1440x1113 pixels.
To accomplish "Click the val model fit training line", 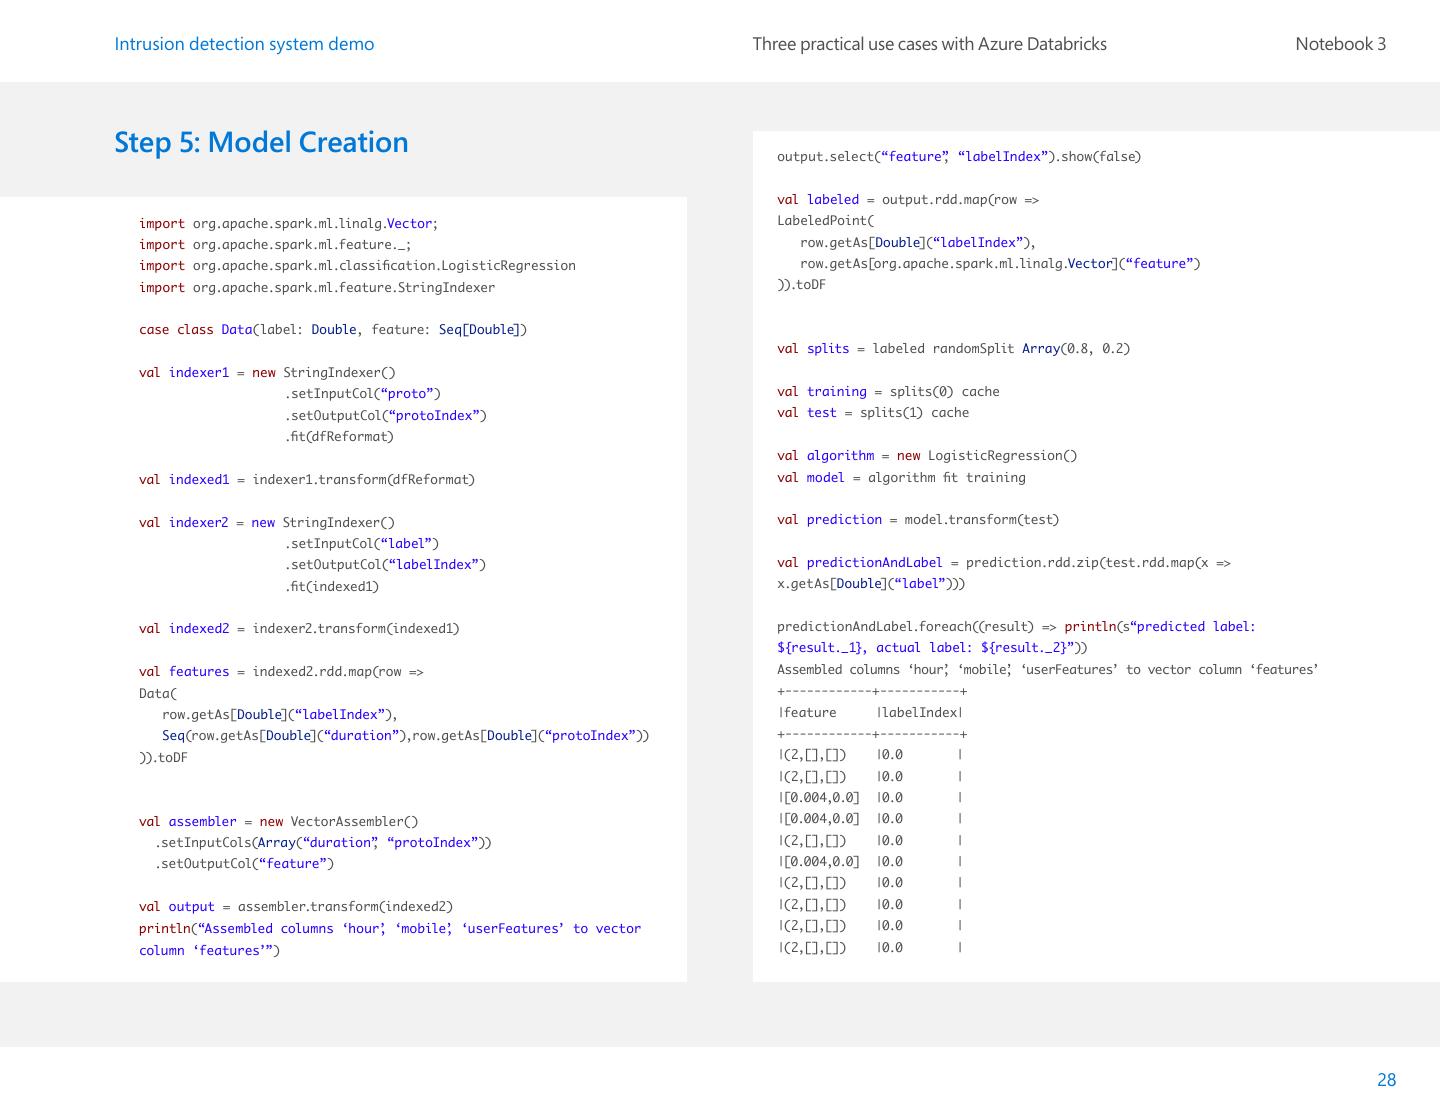I will pos(901,478).
